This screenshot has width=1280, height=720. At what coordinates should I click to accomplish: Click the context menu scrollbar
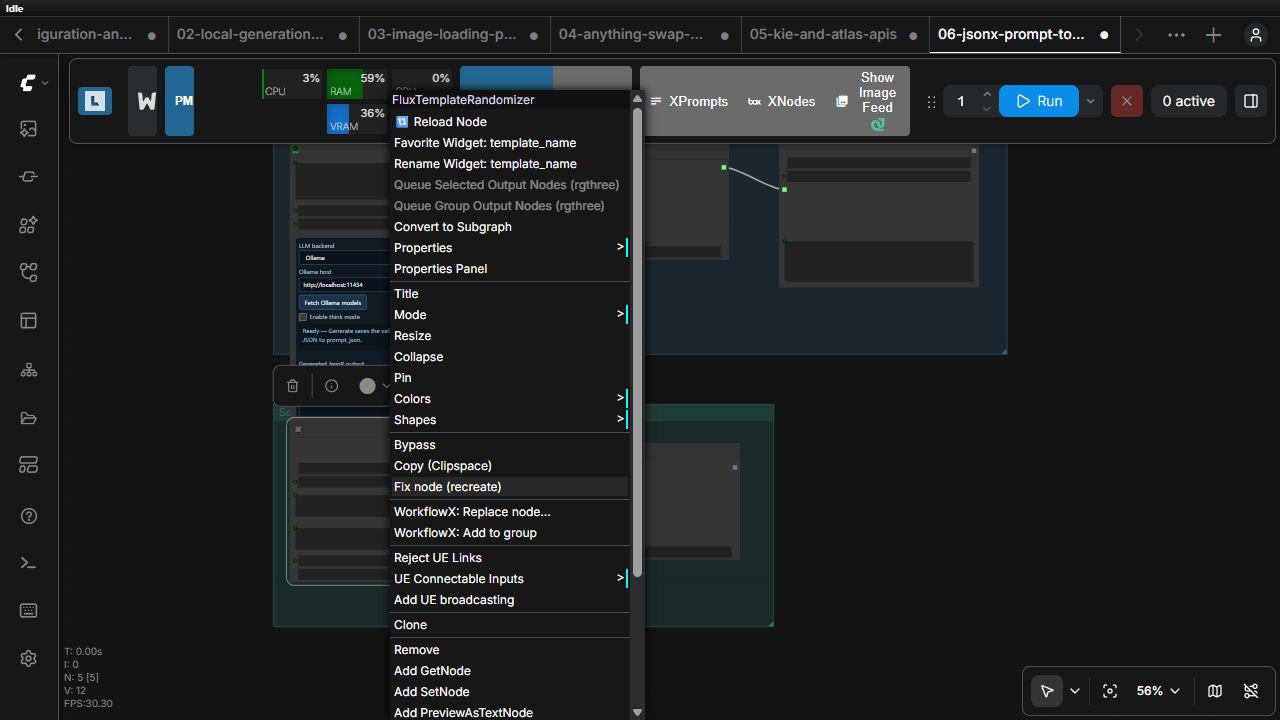637,340
